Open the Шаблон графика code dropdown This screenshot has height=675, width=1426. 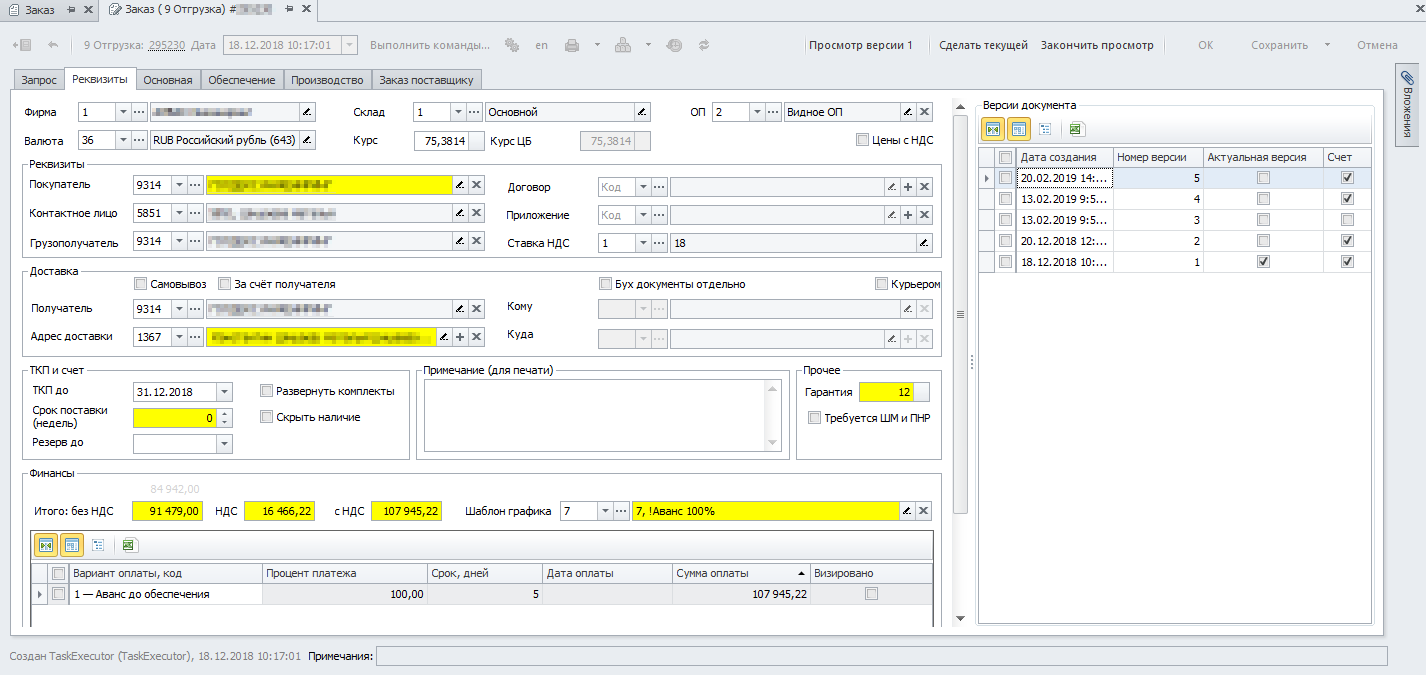[605, 511]
